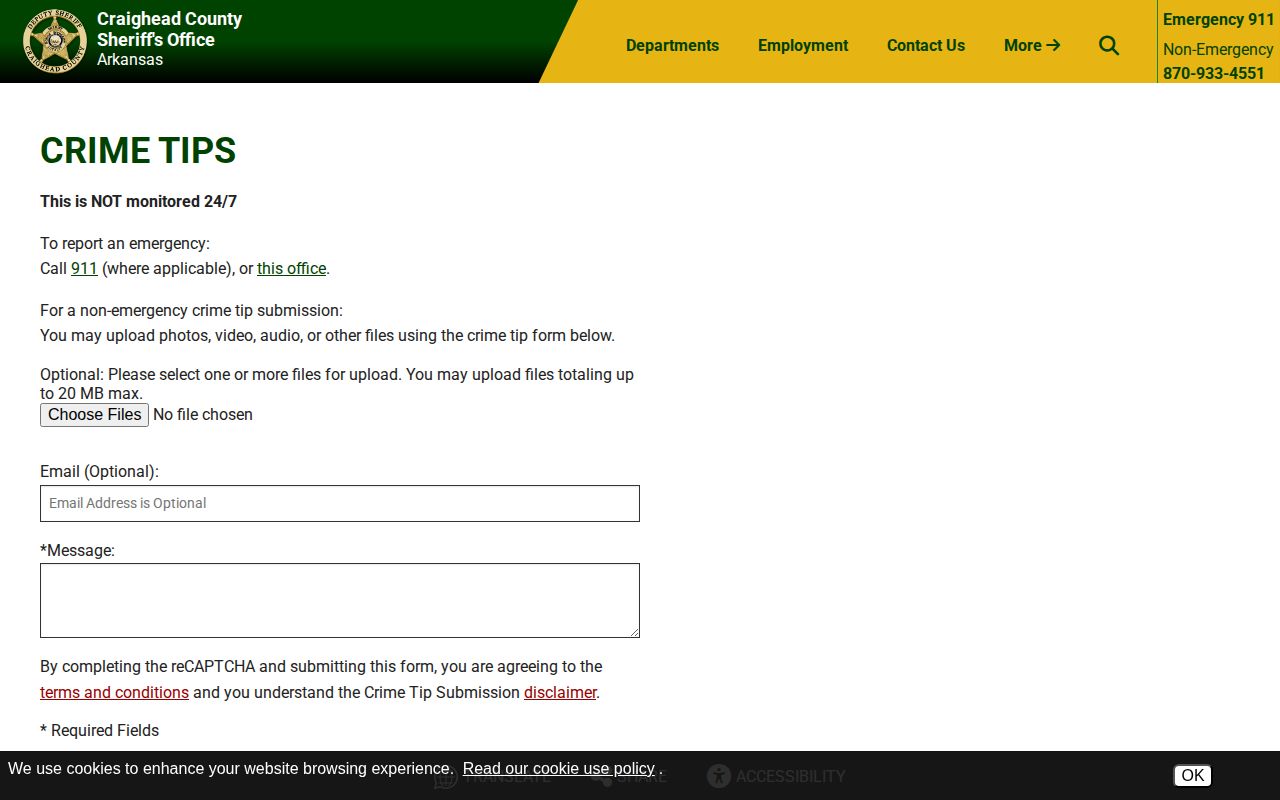This screenshot has height=800, width=1280.
Task: Read the cookie use policy
Action: click(x=559, y=769)
